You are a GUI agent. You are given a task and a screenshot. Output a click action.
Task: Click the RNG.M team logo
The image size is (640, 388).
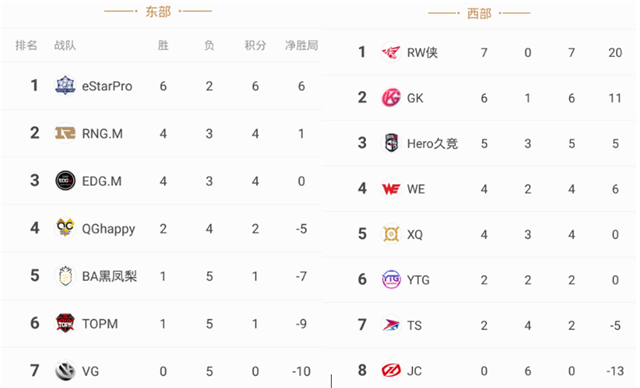(x=65, y=133)
